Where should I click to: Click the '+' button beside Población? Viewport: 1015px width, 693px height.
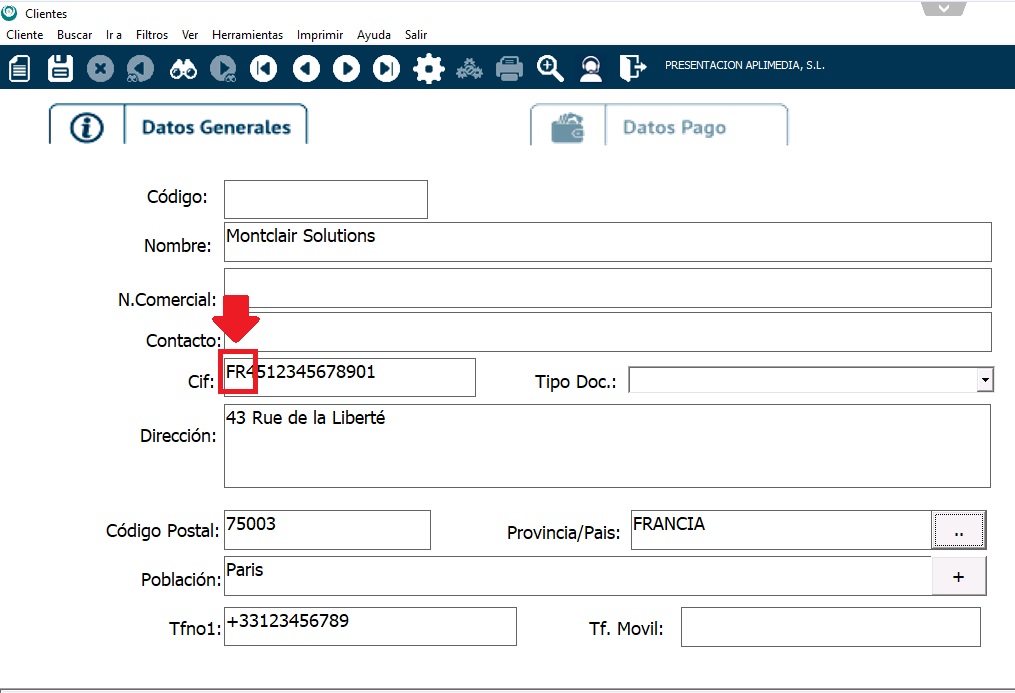pos(959,576)
